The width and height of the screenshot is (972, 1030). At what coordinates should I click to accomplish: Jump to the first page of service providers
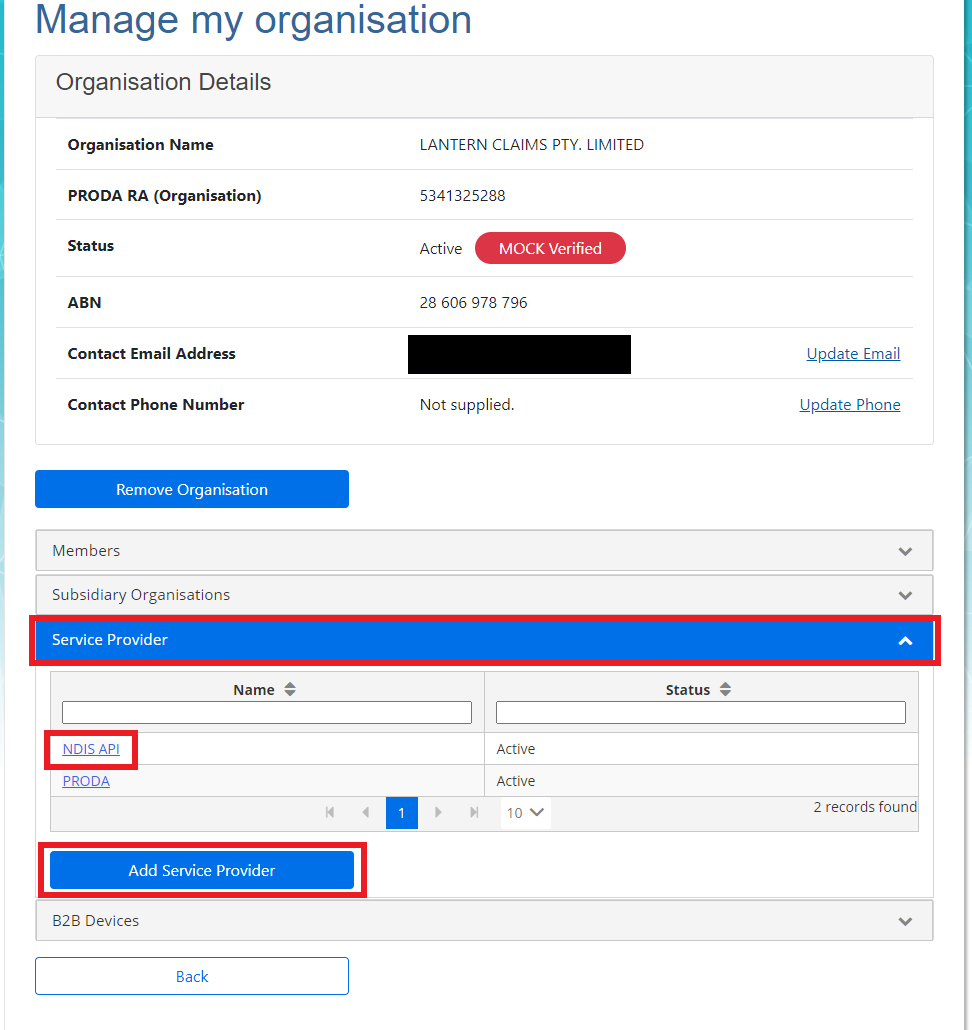tap(330, 812)
